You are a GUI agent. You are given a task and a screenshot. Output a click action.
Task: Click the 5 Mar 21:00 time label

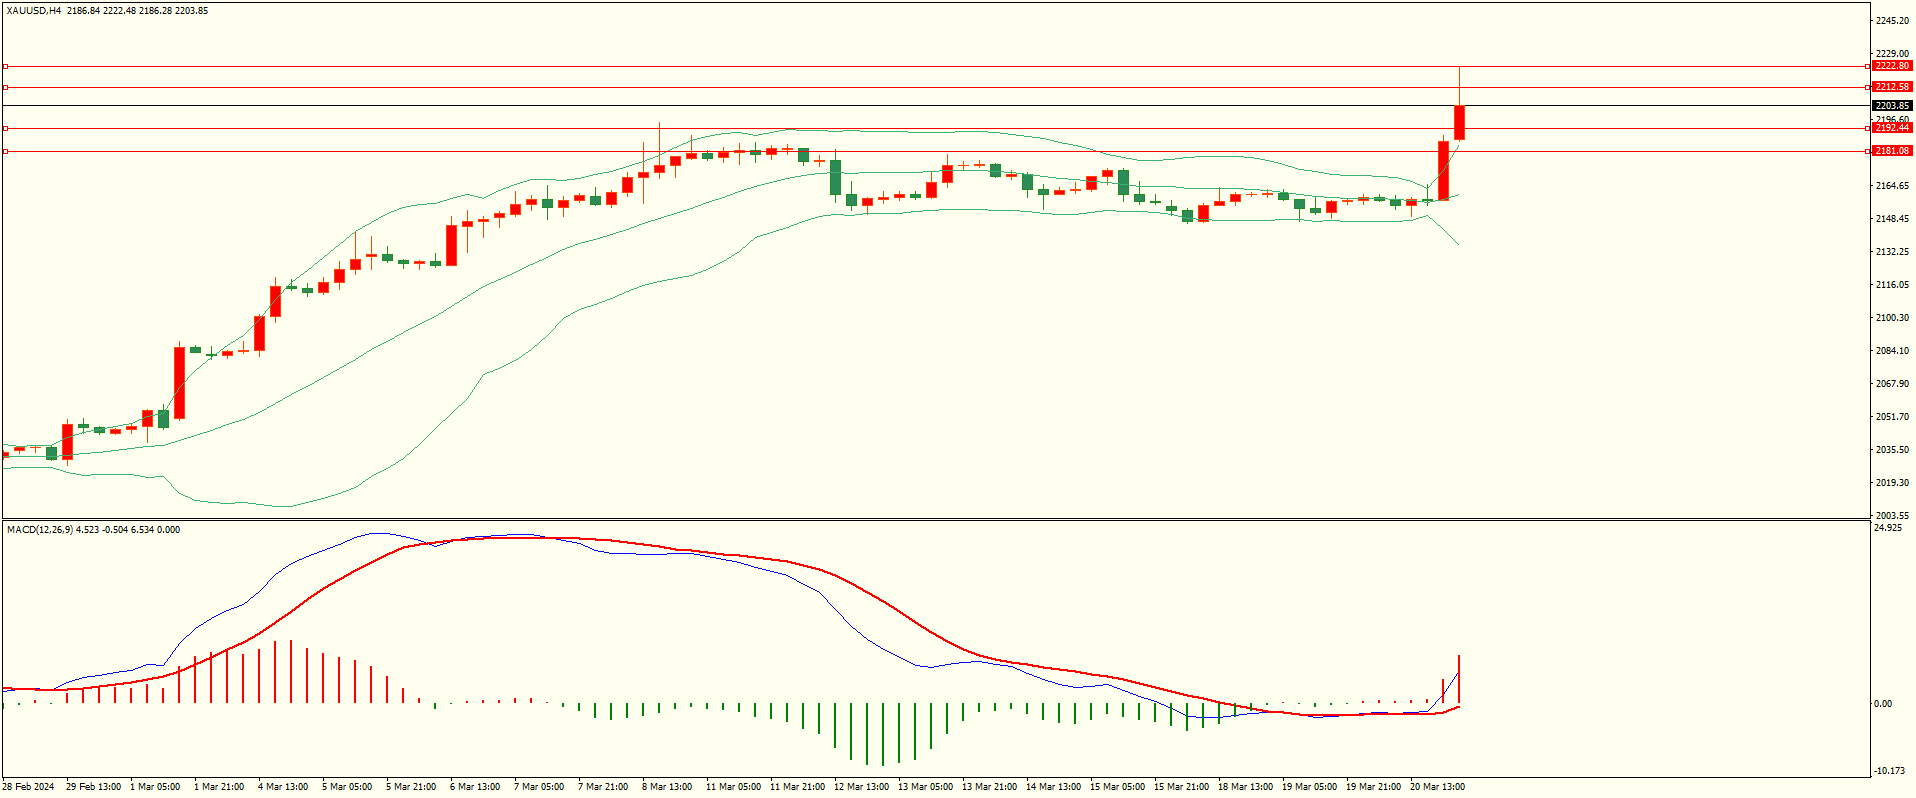[x=411, y=787]
